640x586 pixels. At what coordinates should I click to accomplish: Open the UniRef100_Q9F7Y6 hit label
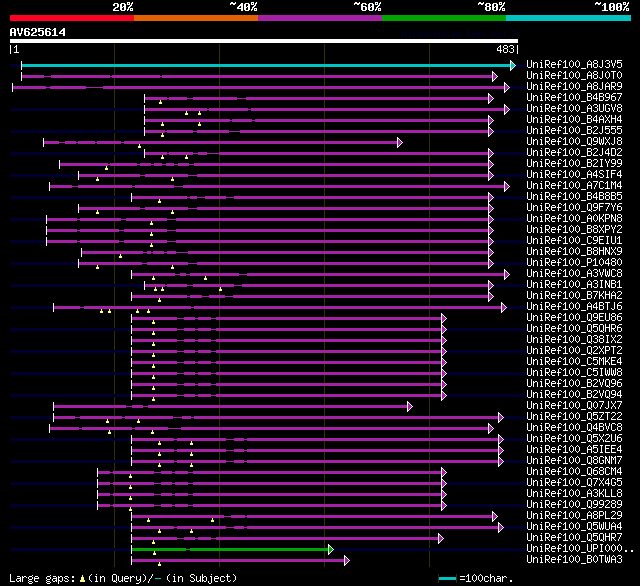[x=574, y=208]
